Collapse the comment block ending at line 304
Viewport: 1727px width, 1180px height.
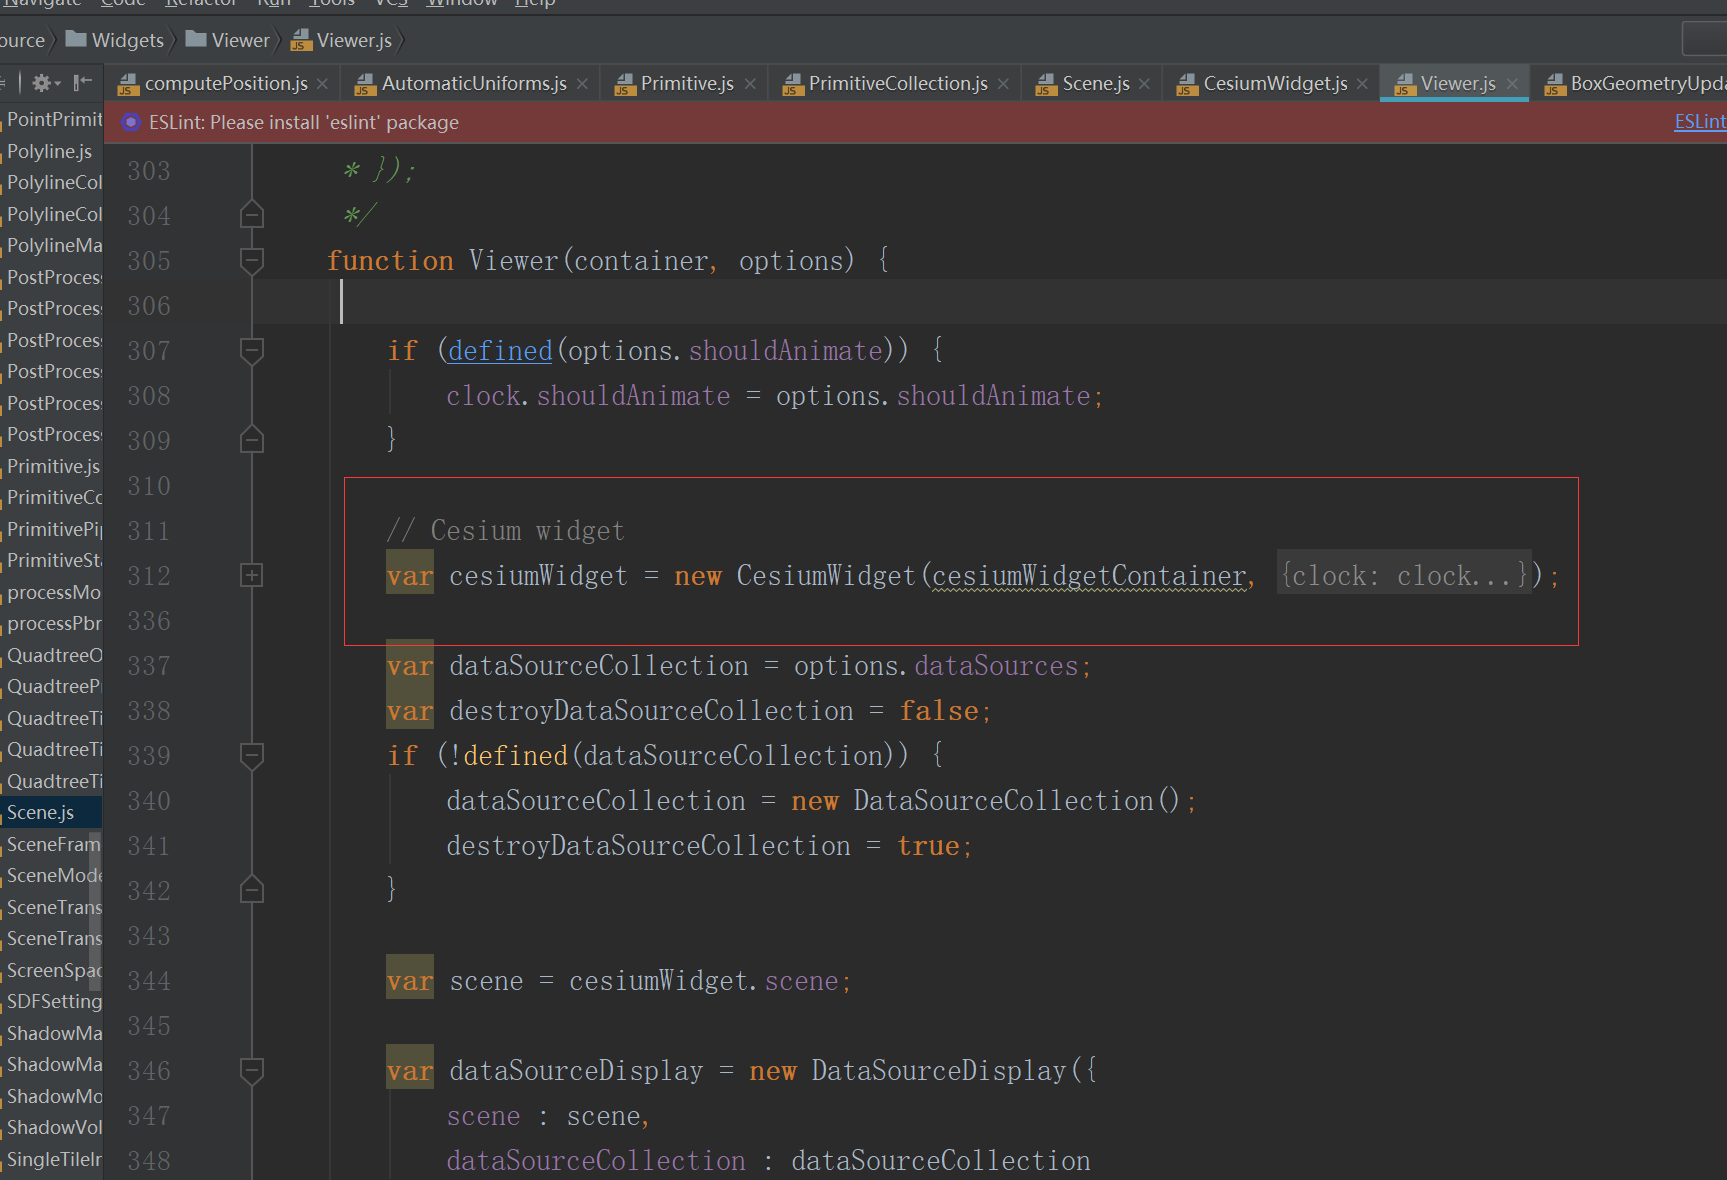(252, 215)
